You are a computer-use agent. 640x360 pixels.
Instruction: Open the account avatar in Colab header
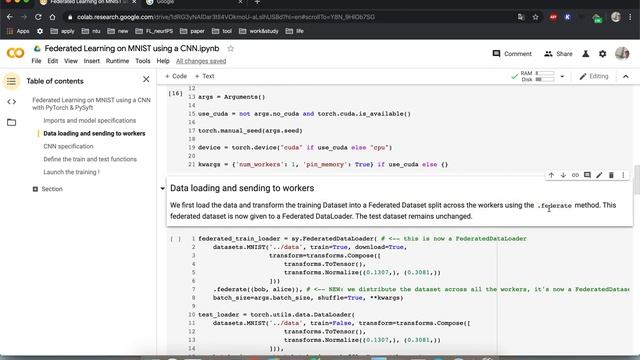[x=622, y=53]
